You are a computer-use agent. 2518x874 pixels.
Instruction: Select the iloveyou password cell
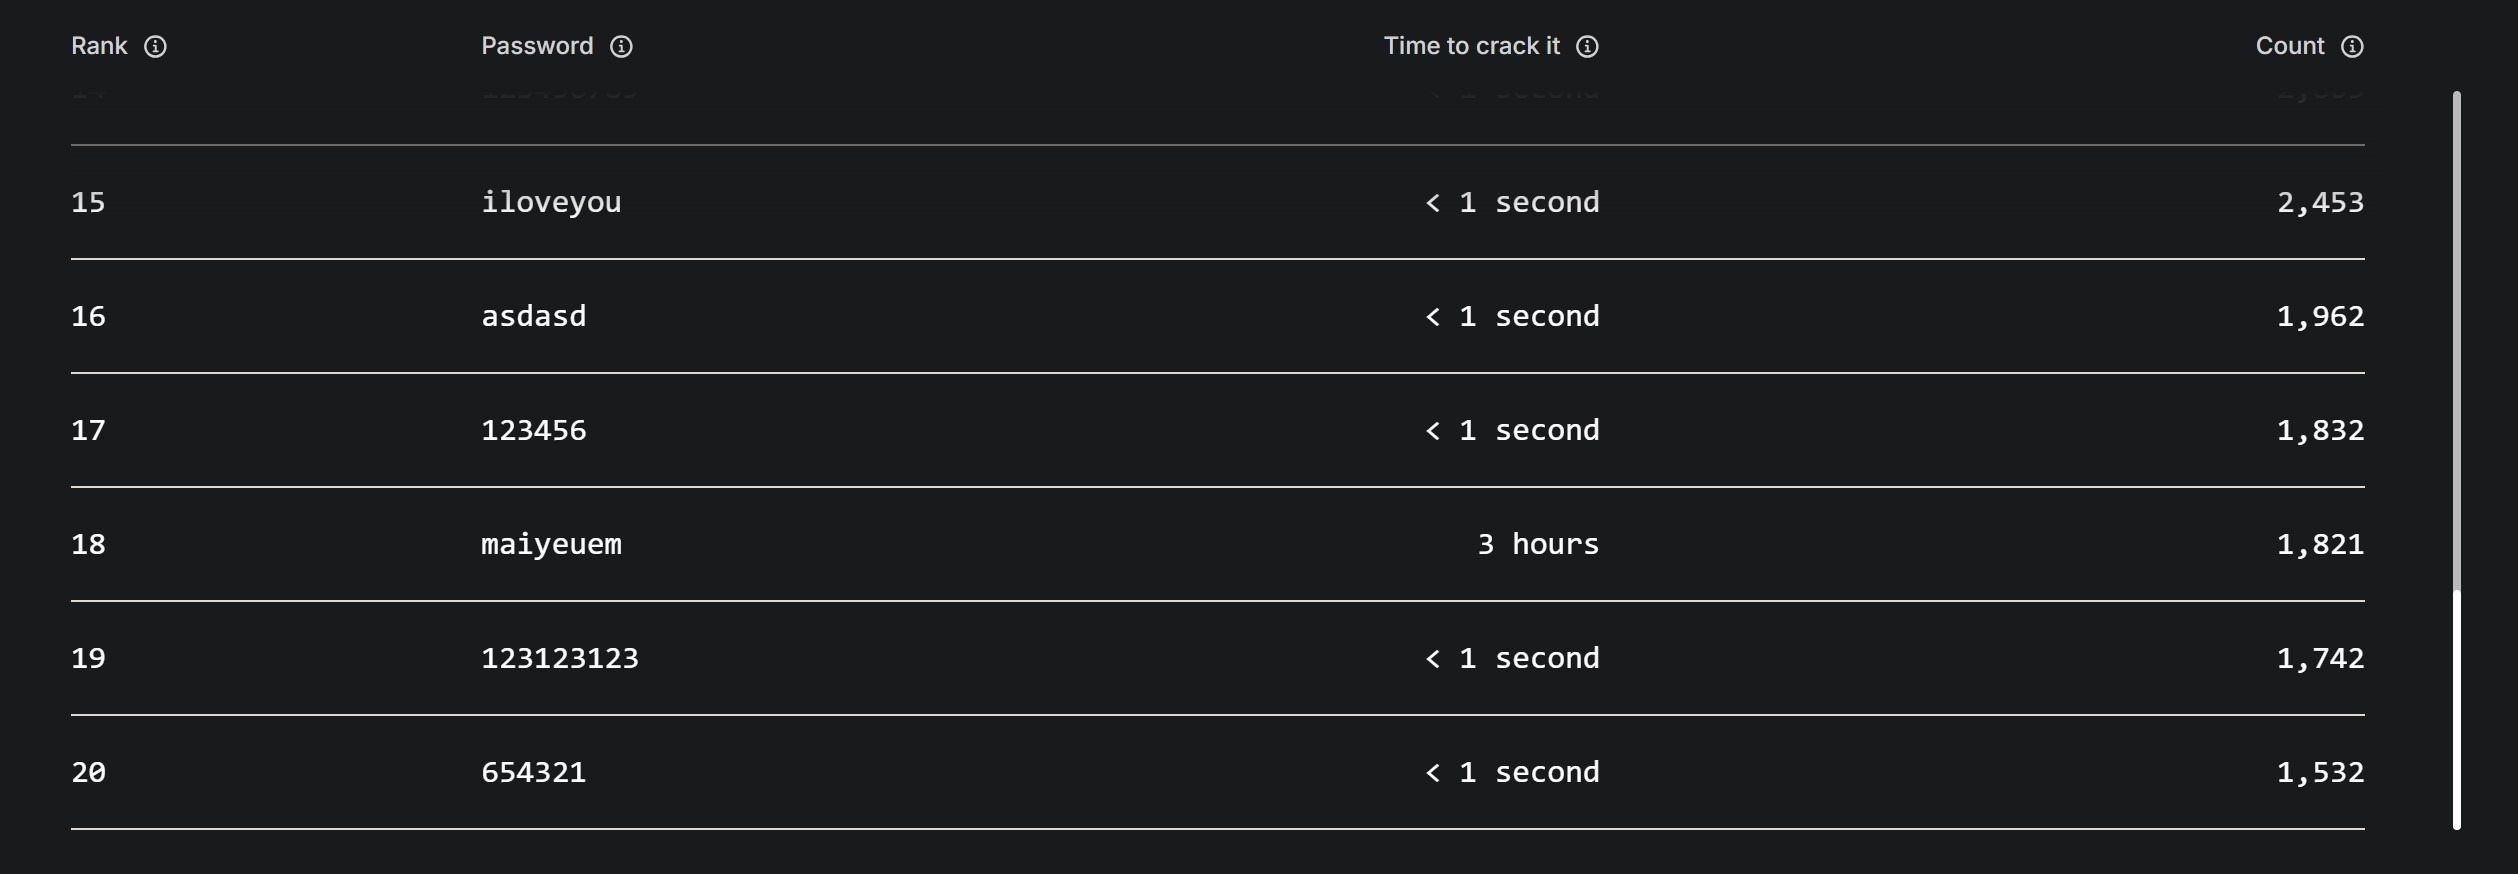coord(551,203)
